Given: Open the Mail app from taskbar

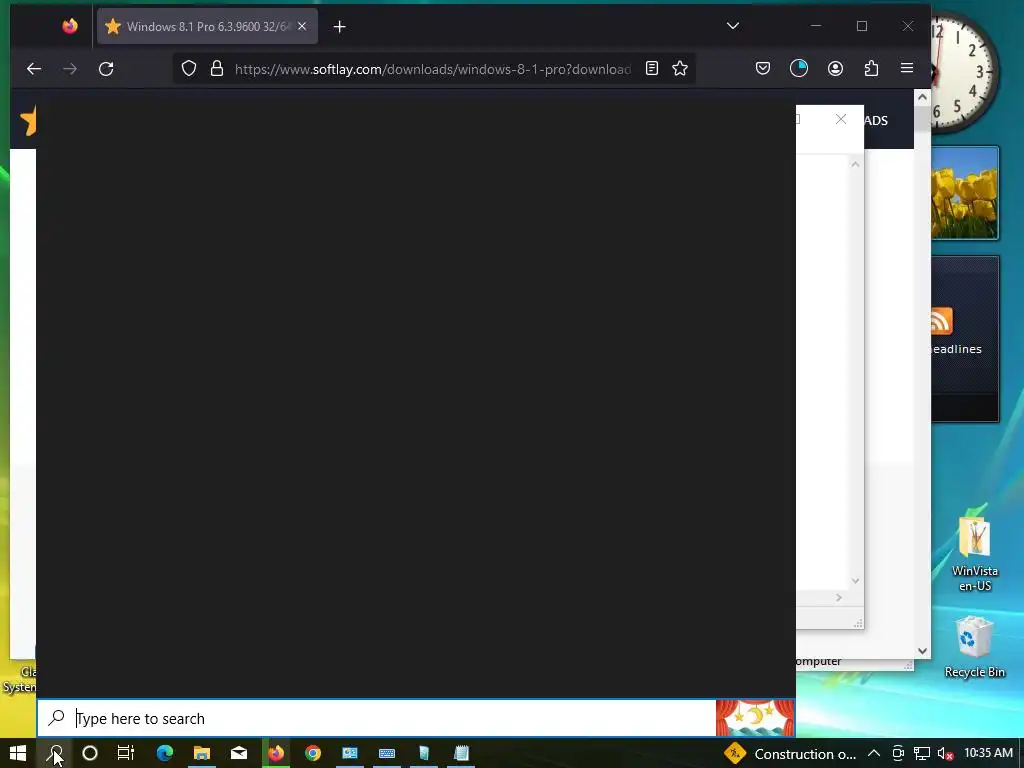Looking at the screenshot, I should [239, 753].
